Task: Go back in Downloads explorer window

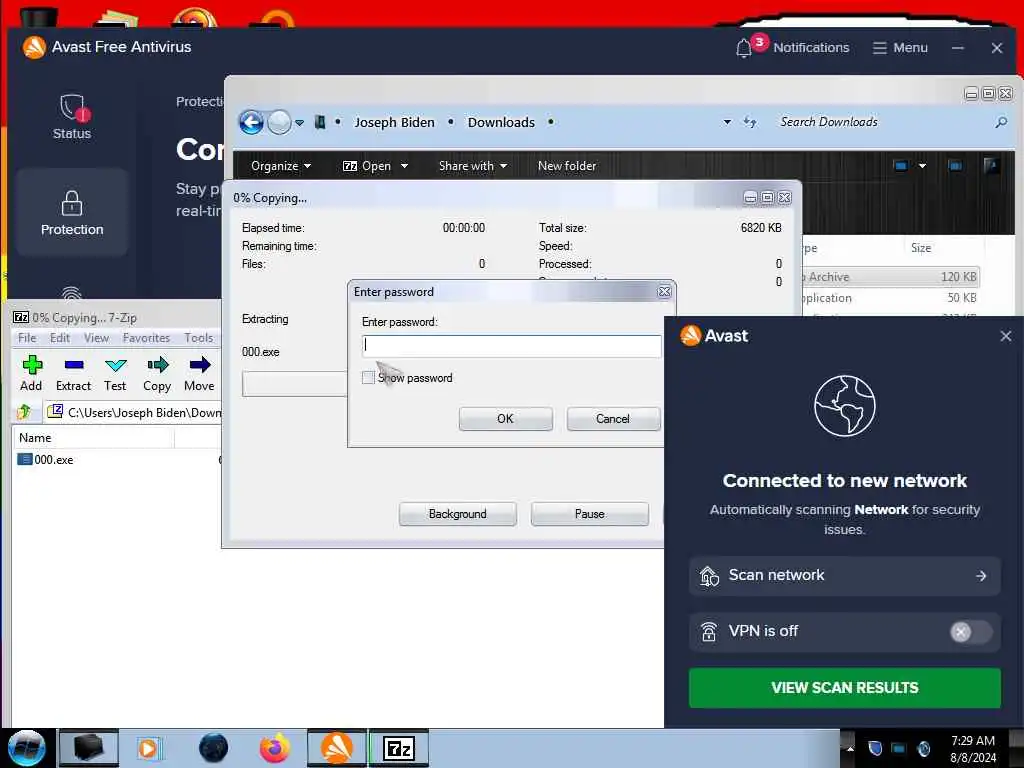Action: [251, 122]
